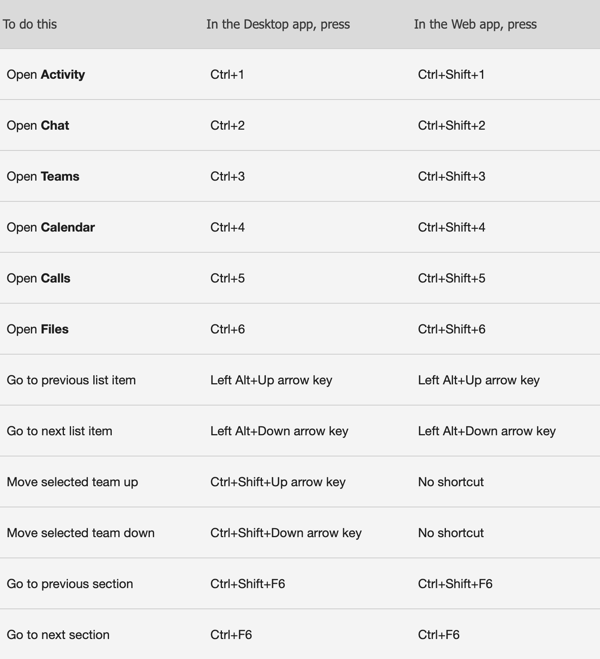Click 'No shortcut' in Move selected team down row

pyautogui.click(x=451, y=533)
